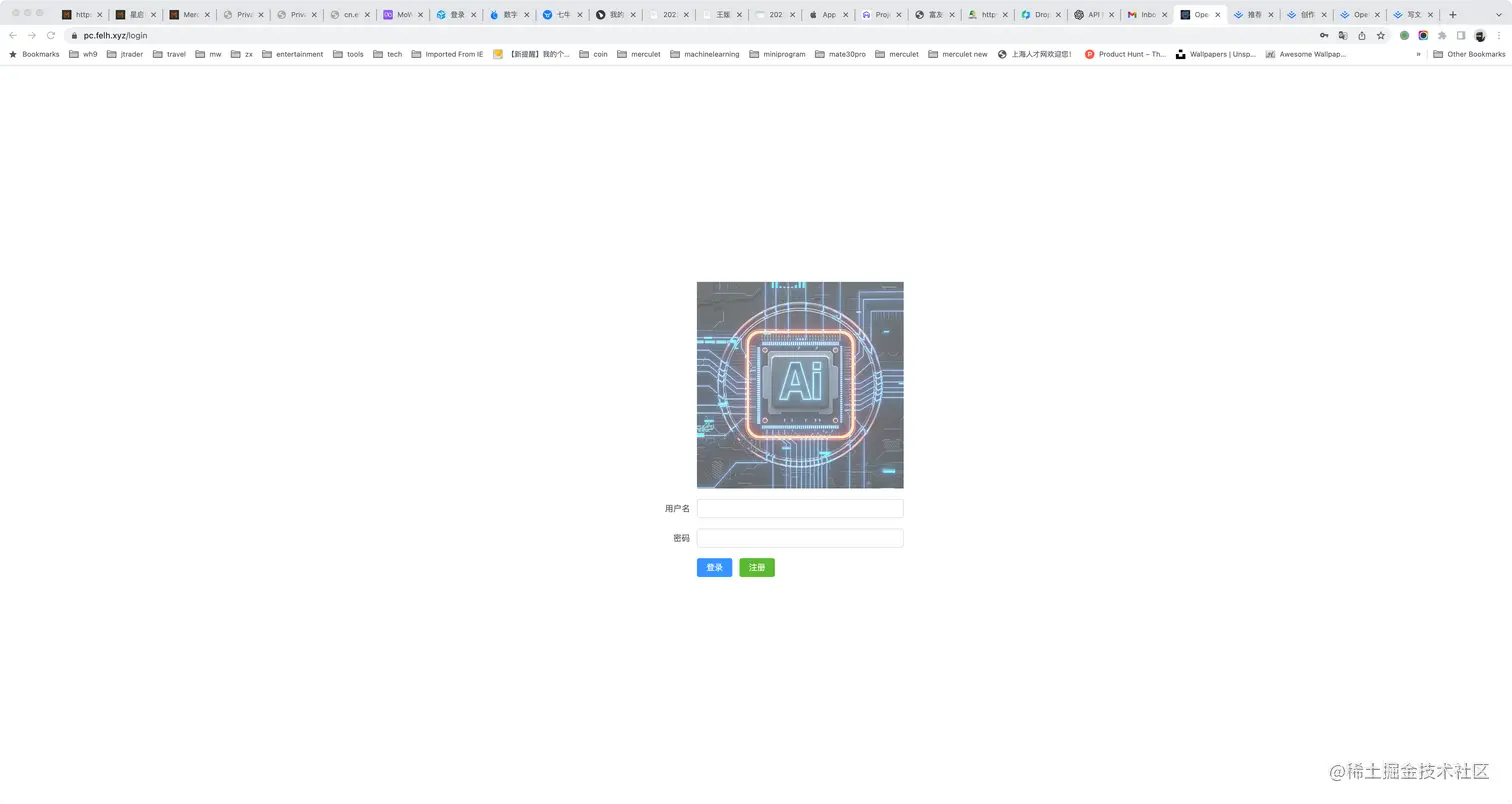Bookmark this page with the star icon
1512x804 pixels.
1381,35
